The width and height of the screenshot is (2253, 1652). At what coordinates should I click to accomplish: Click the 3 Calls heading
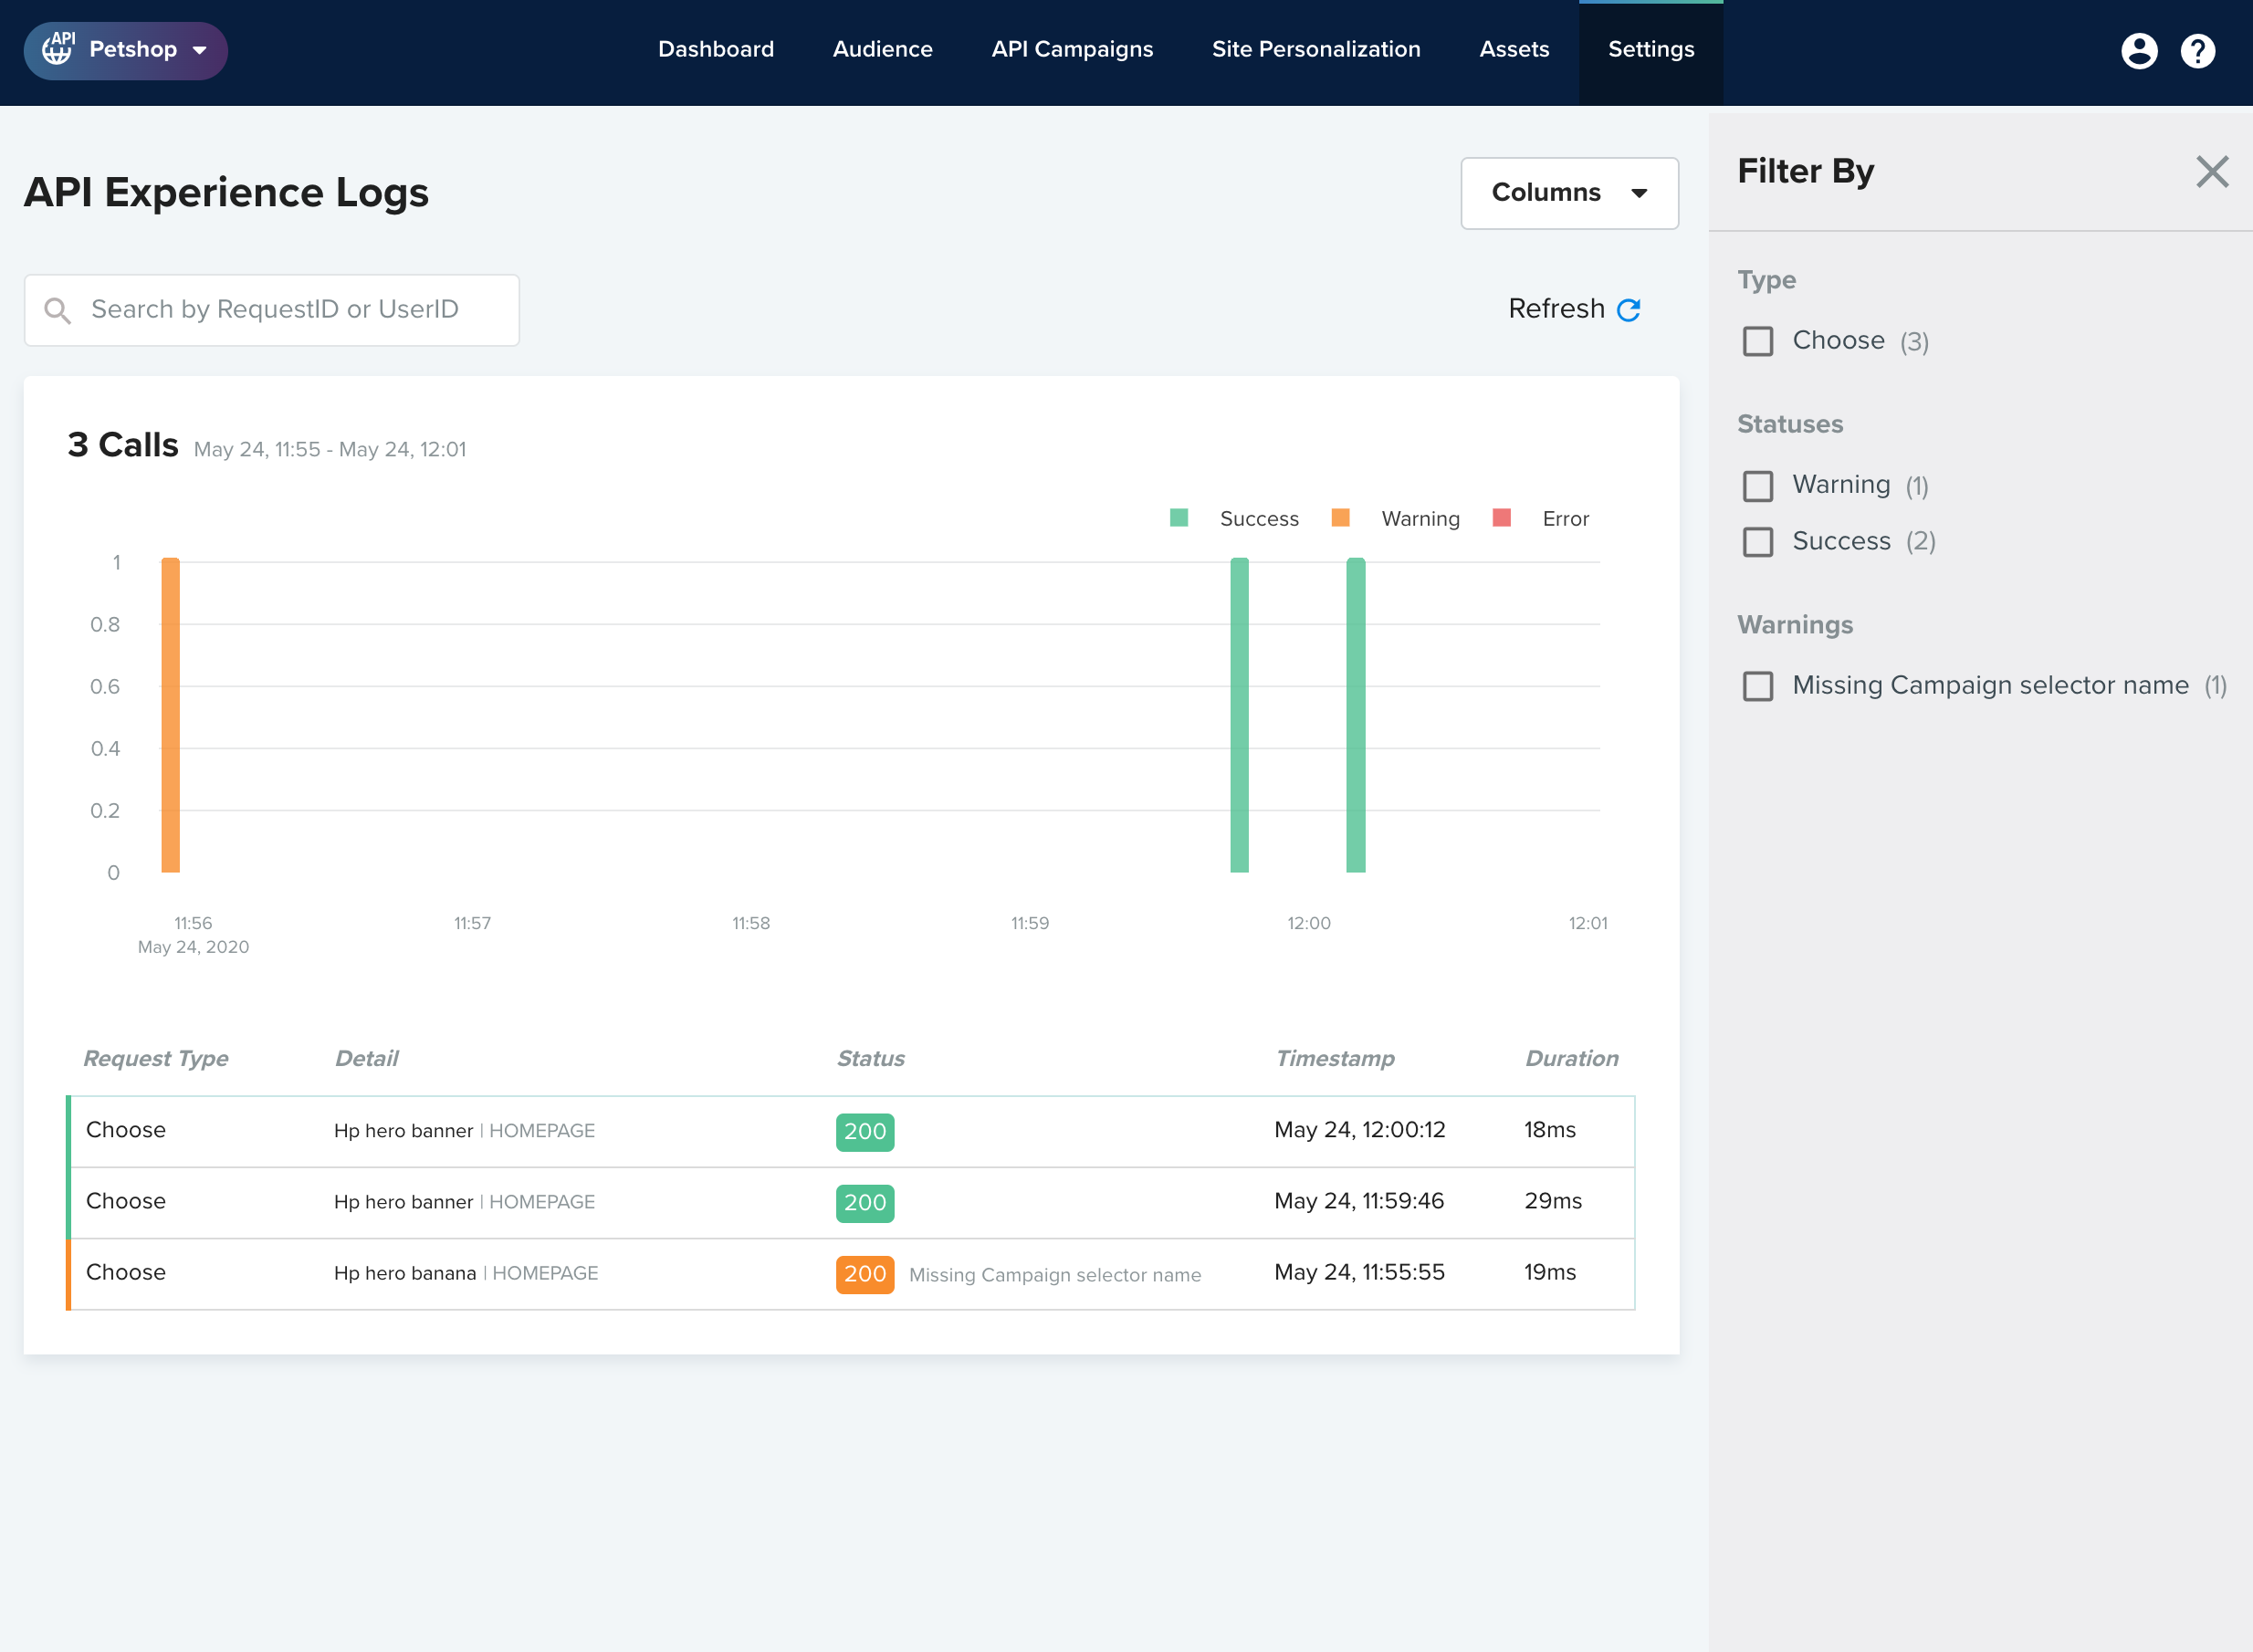(123, 445)
